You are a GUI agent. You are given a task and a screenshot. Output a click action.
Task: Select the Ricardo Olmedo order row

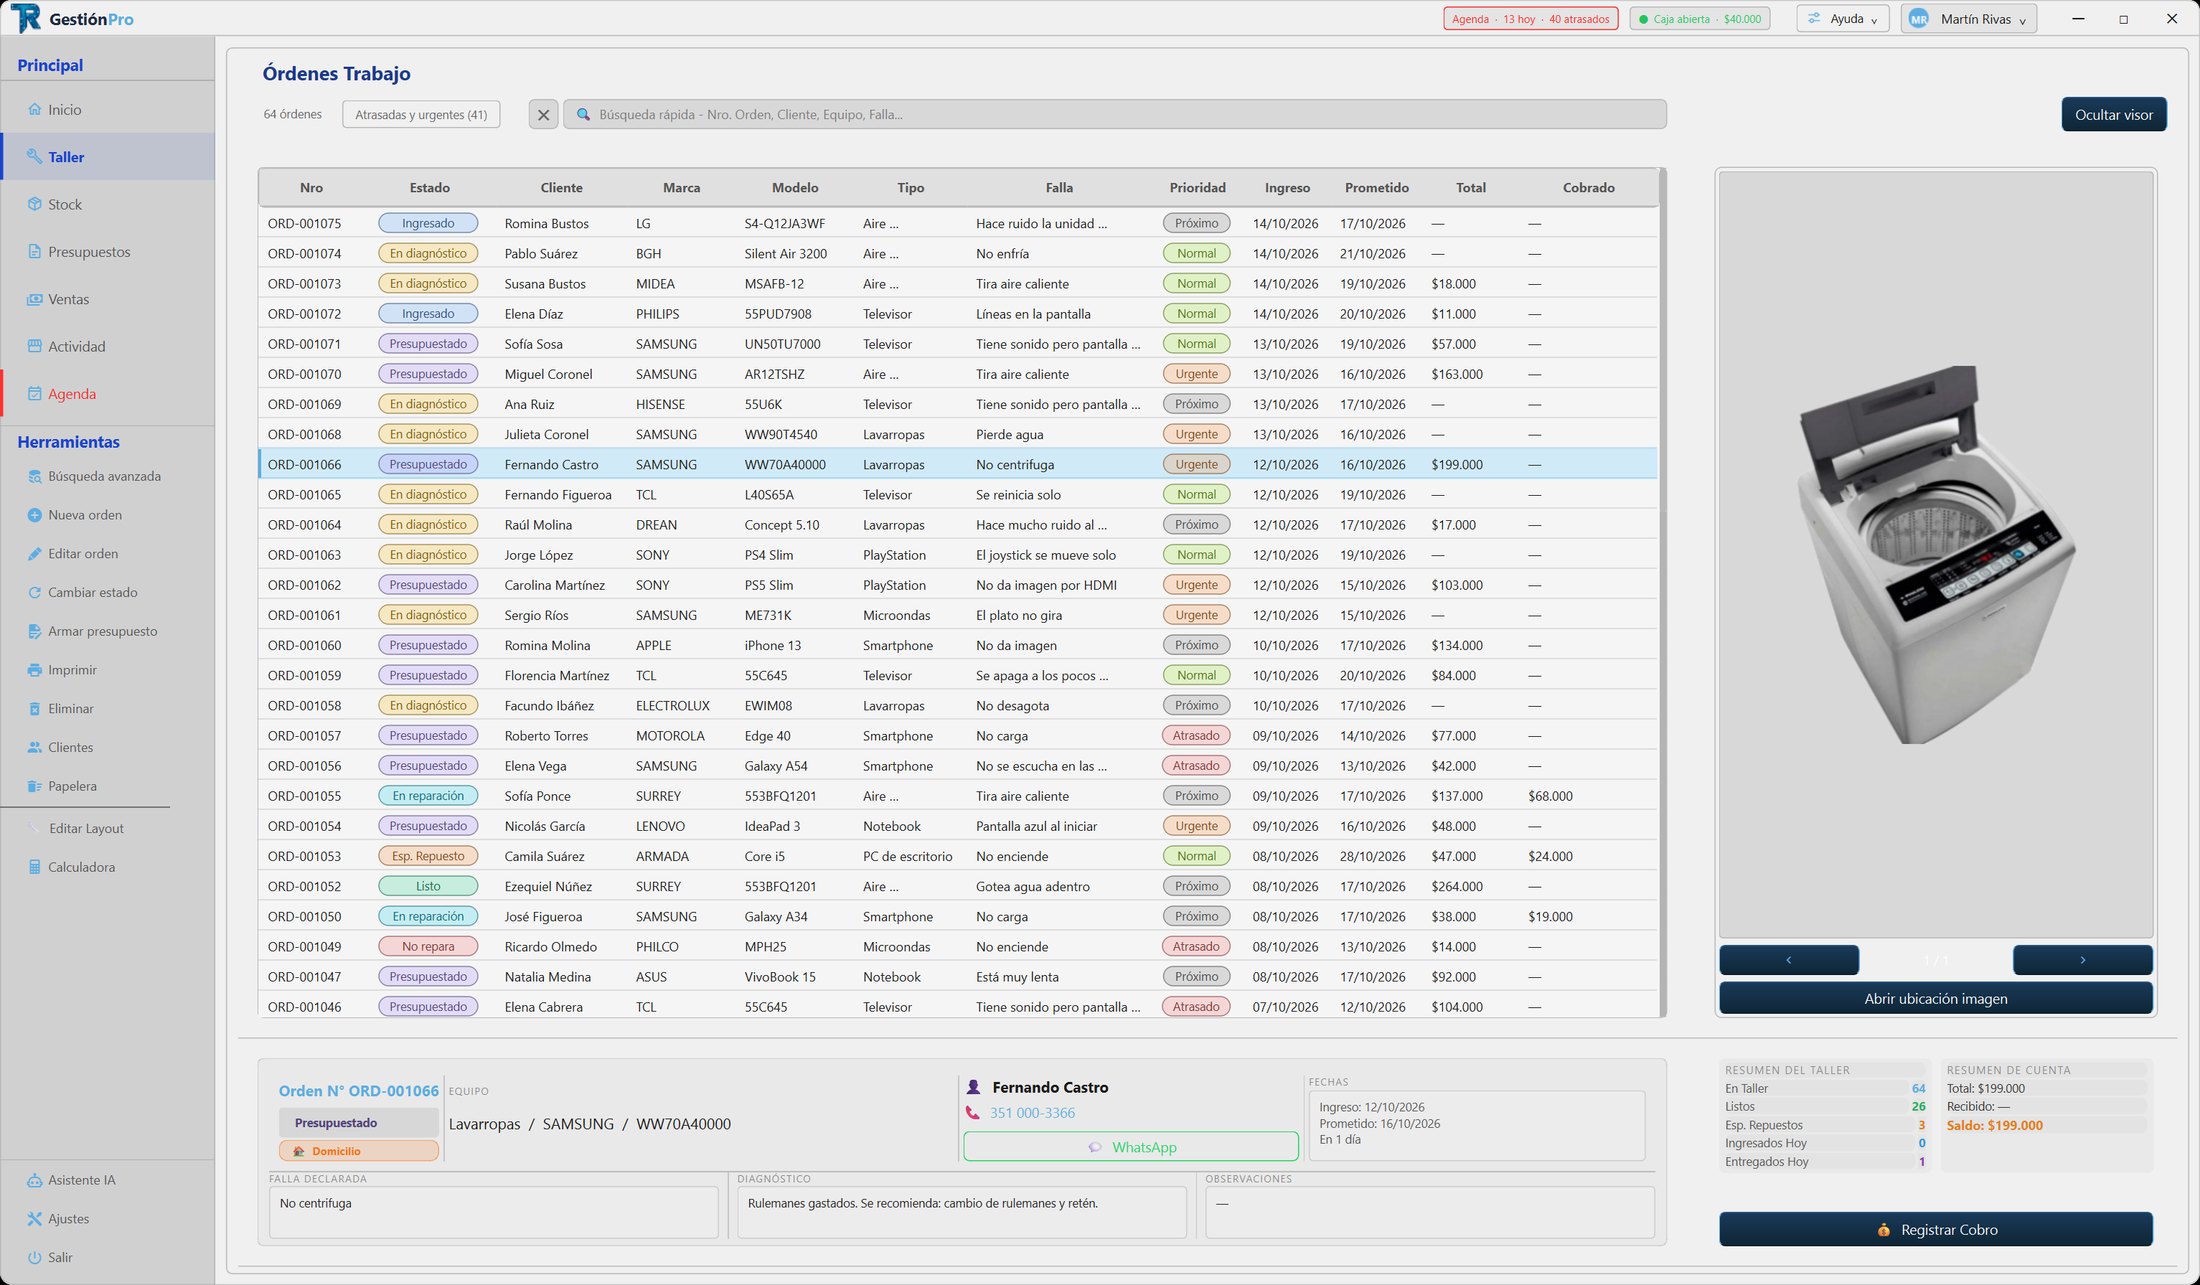click(958, 947)
